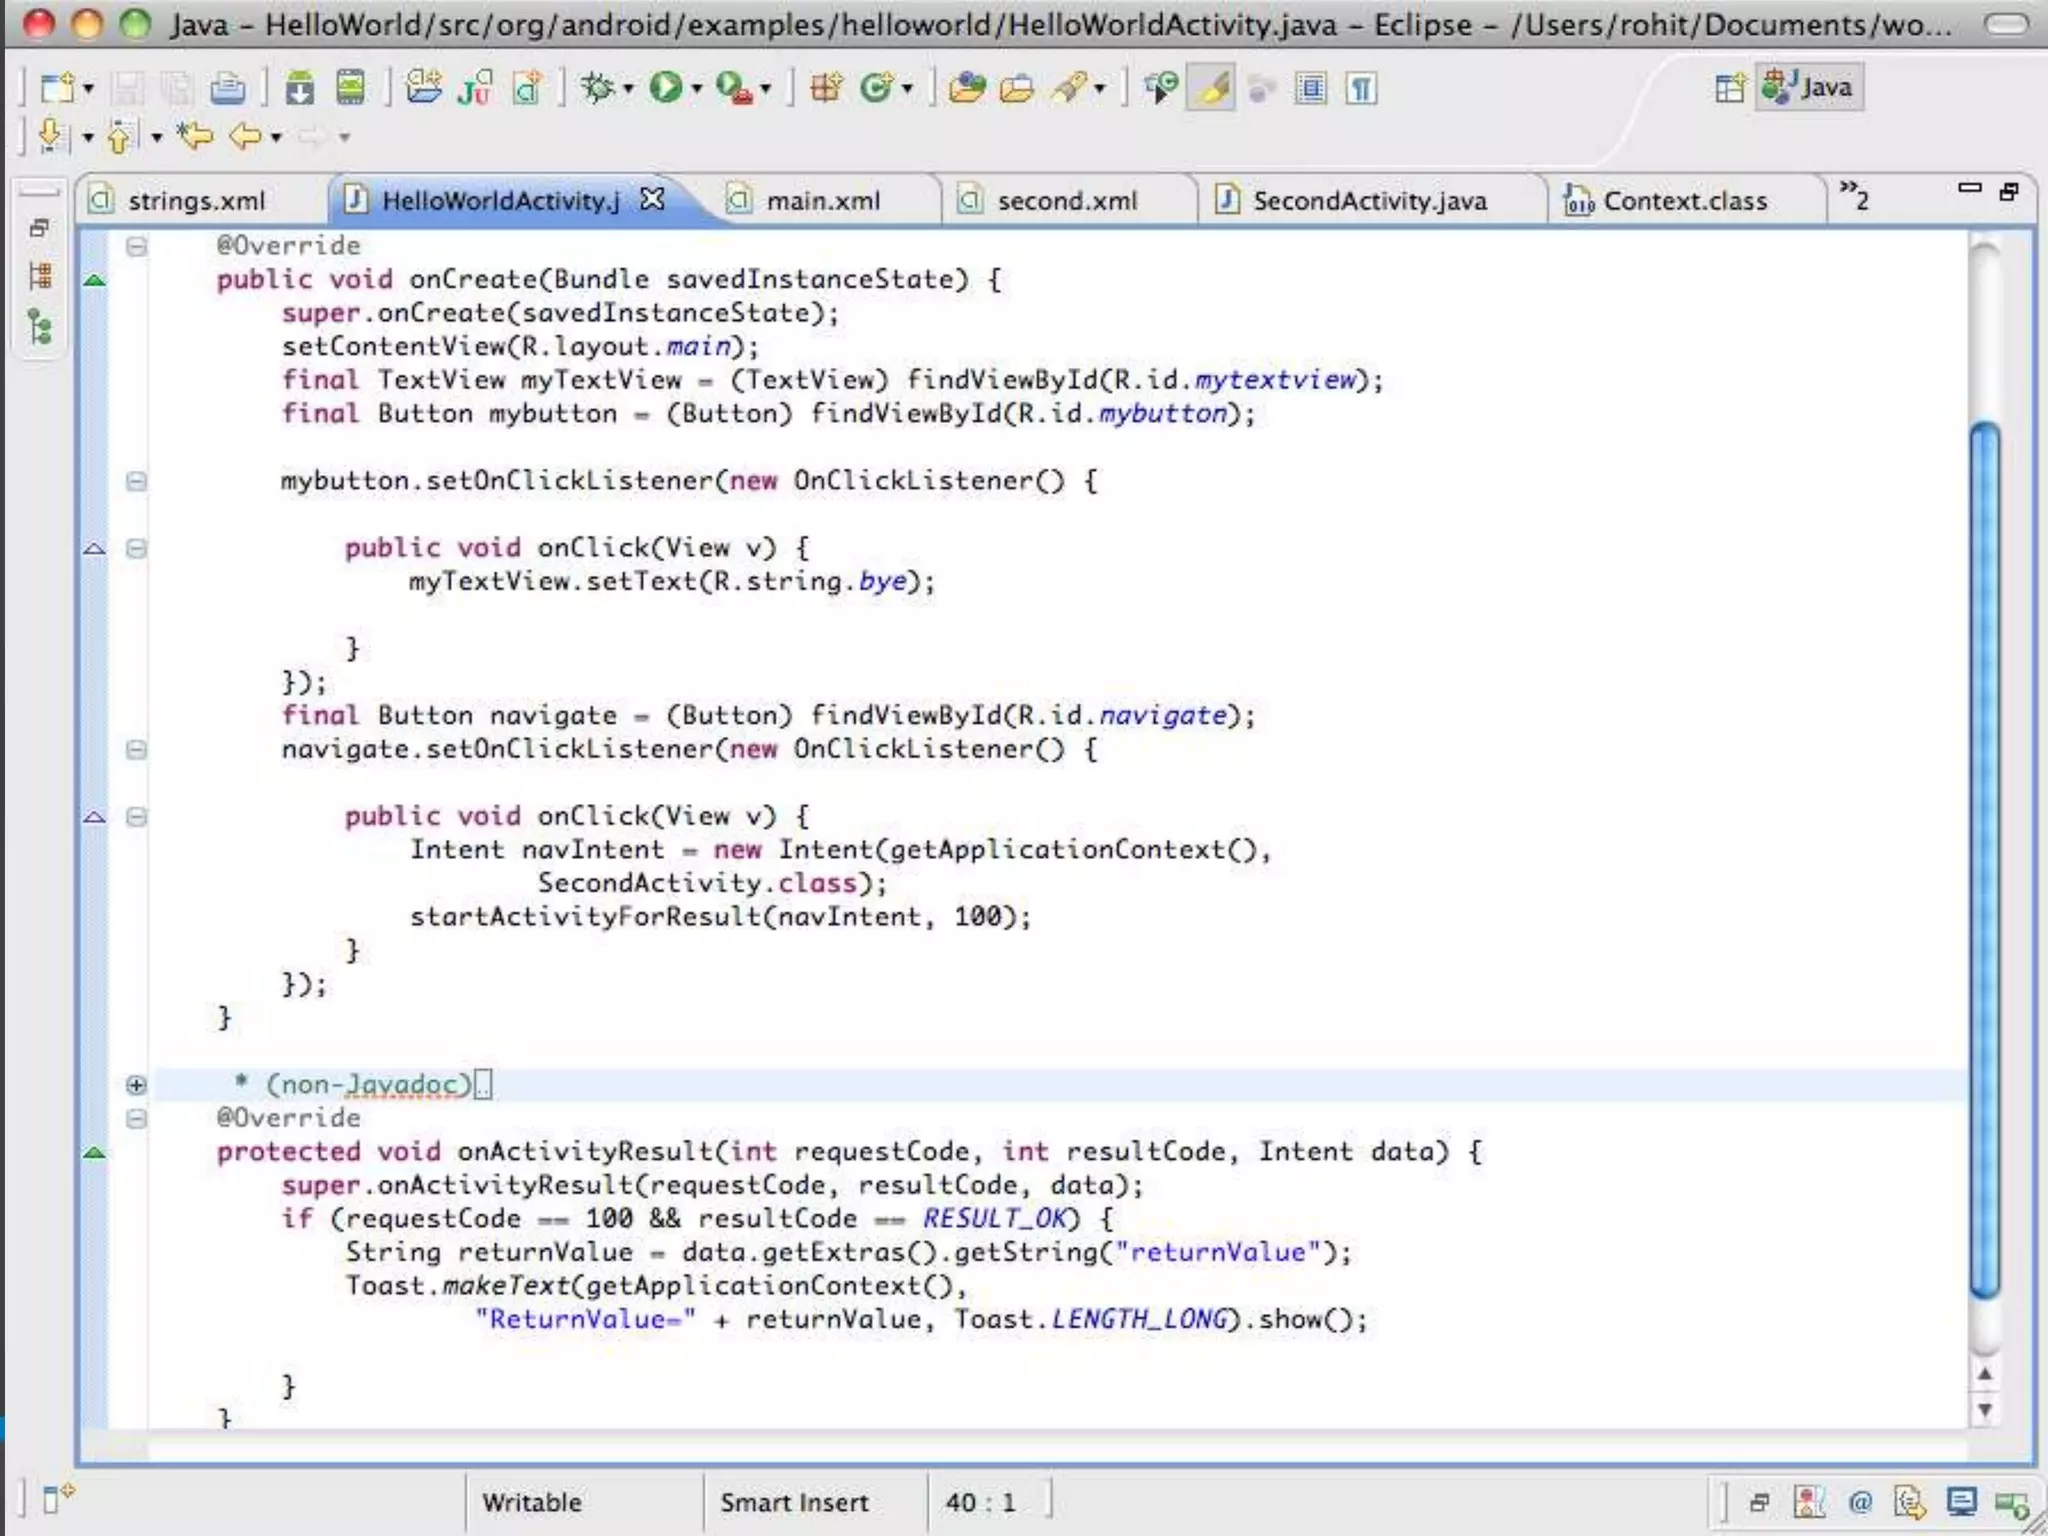
Task: Close the HelloWorldActivity.j tab
Action: [652, 199]
